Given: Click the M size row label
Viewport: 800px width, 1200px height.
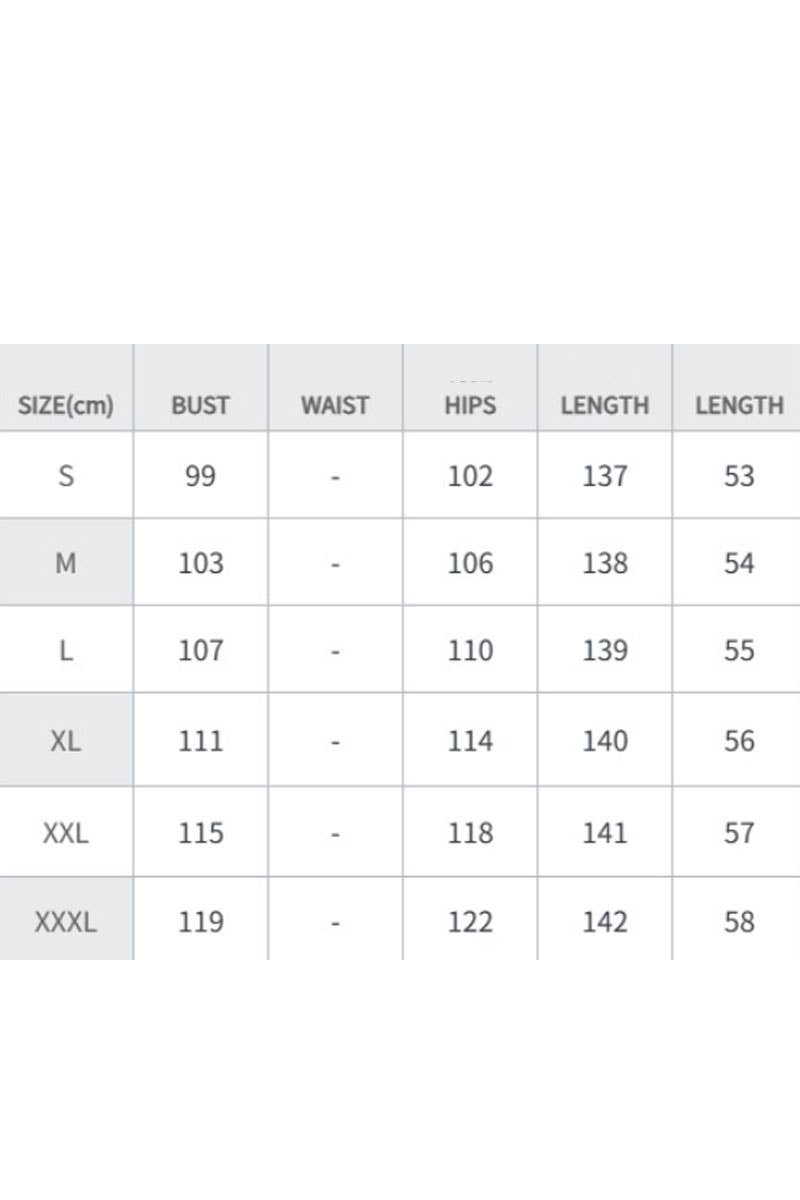Looking at the screenshot, I should coord(66,564).
